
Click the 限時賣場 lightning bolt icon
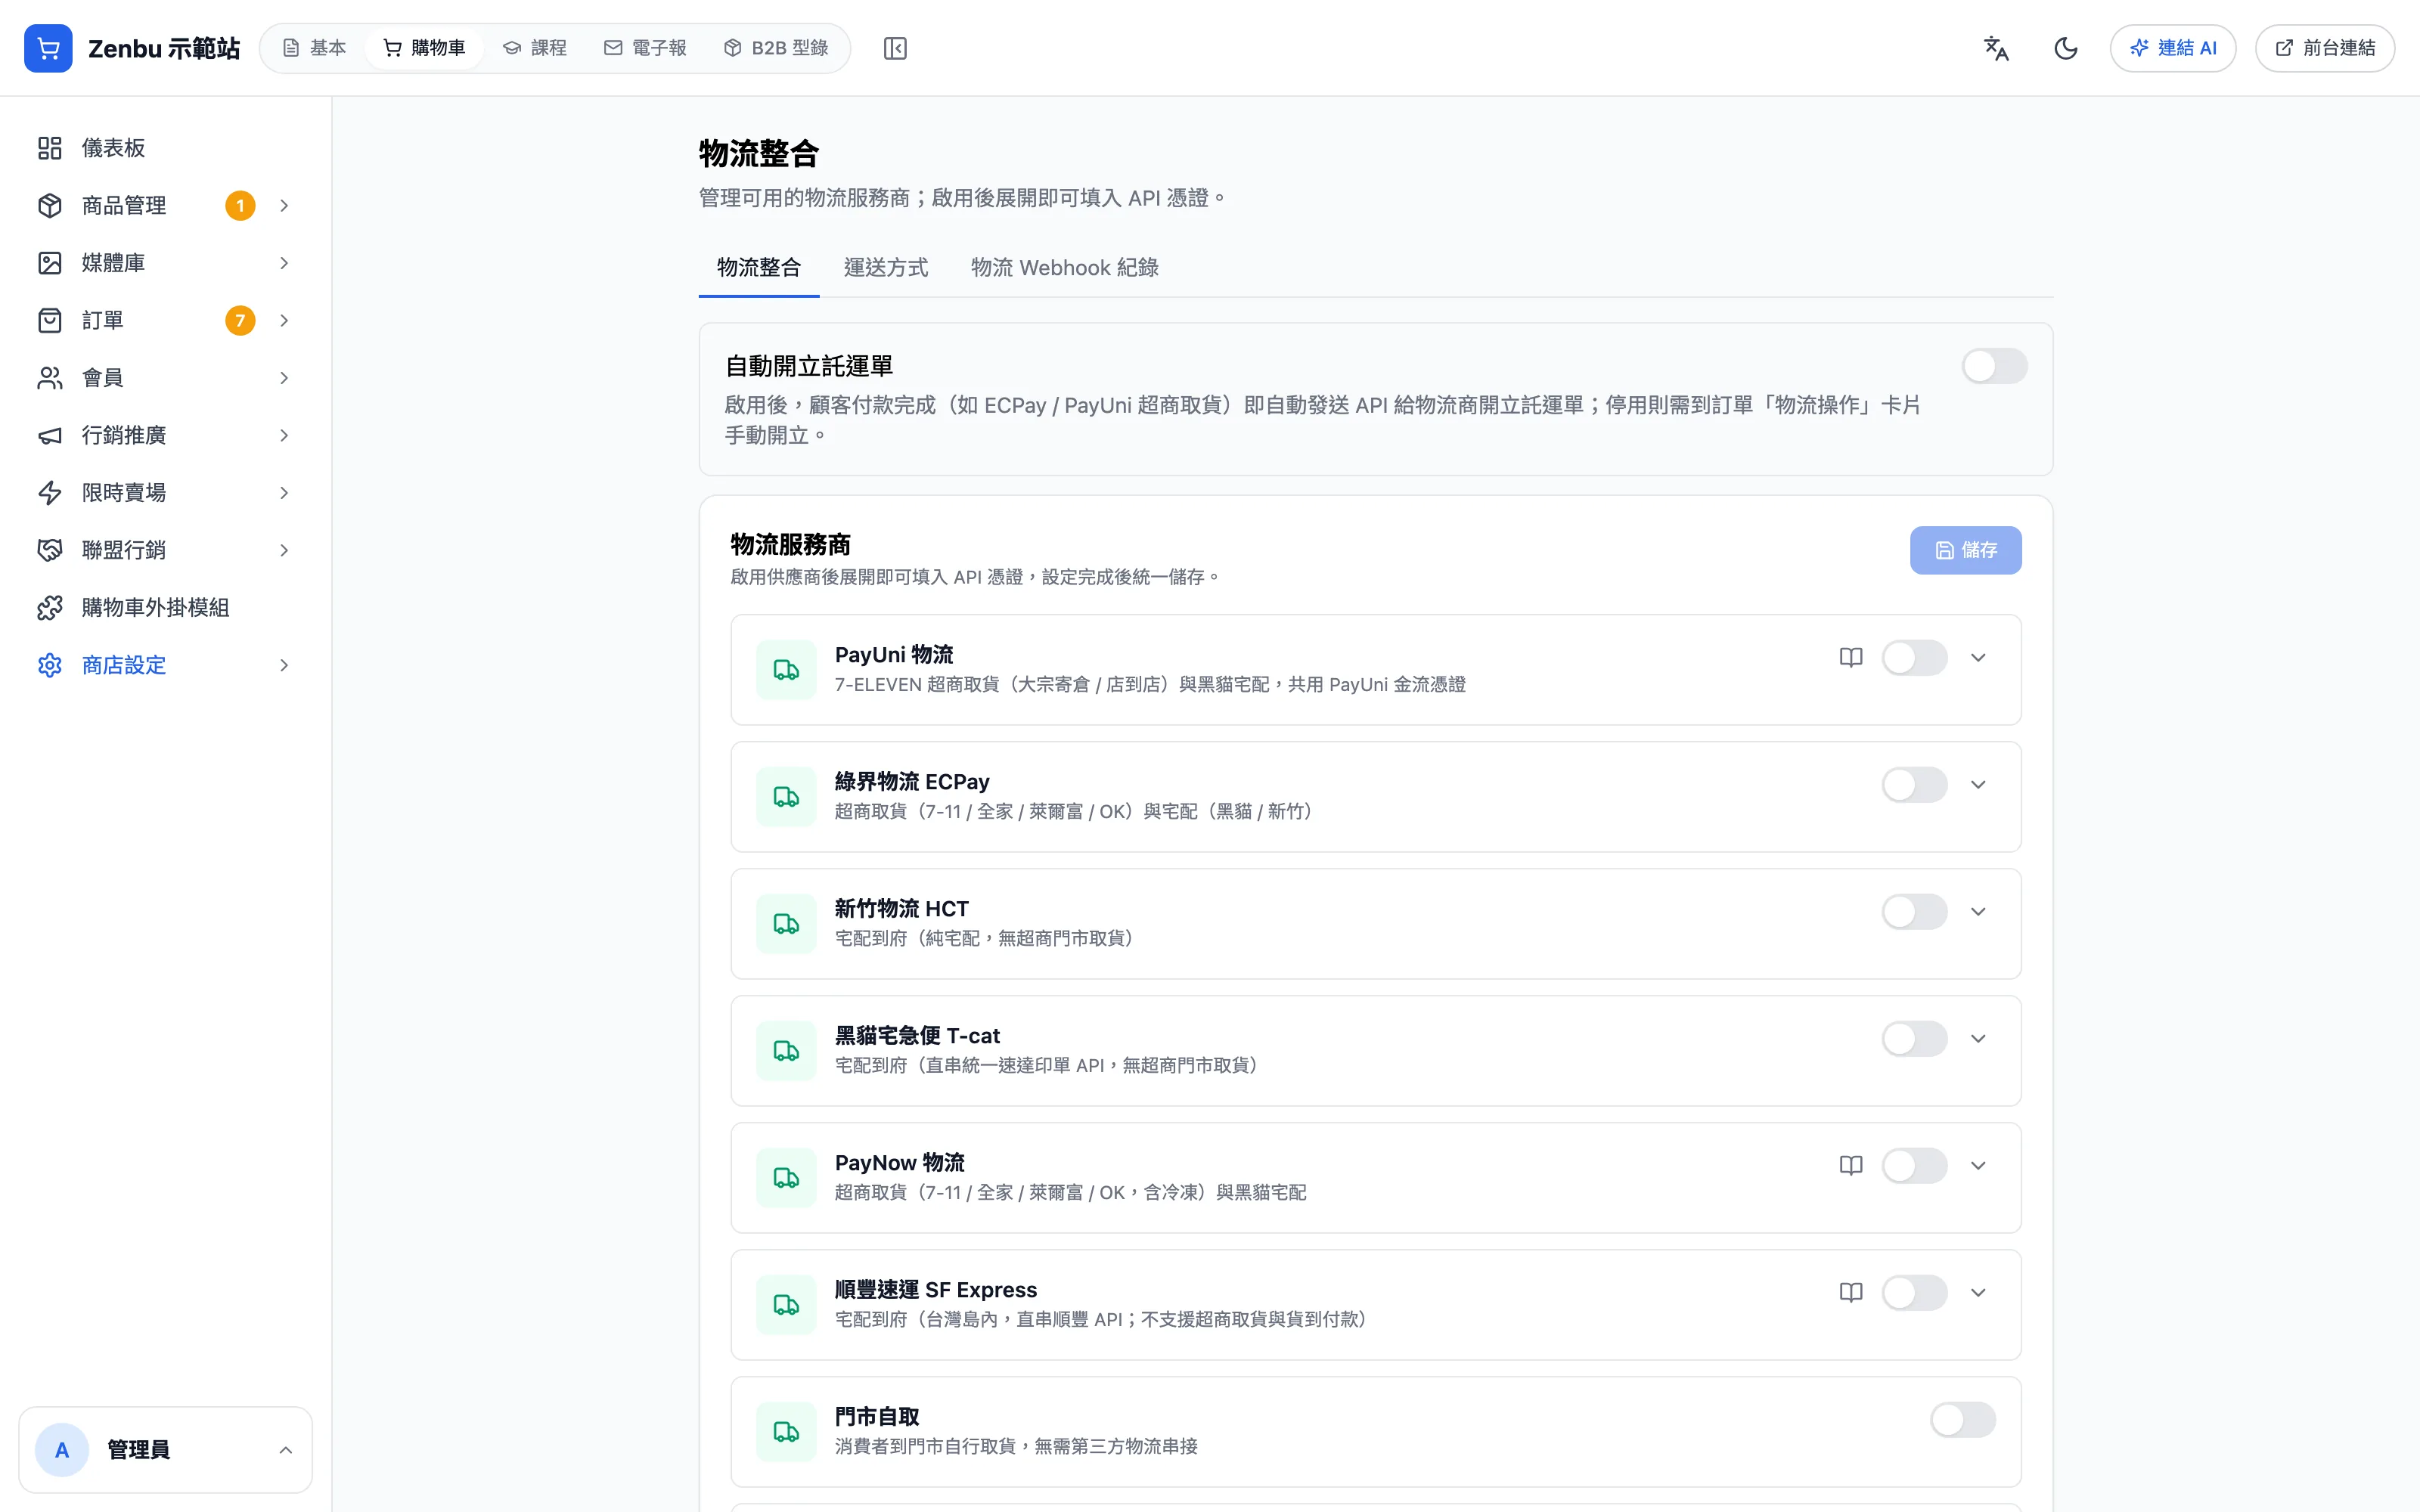tap(50, 493)
